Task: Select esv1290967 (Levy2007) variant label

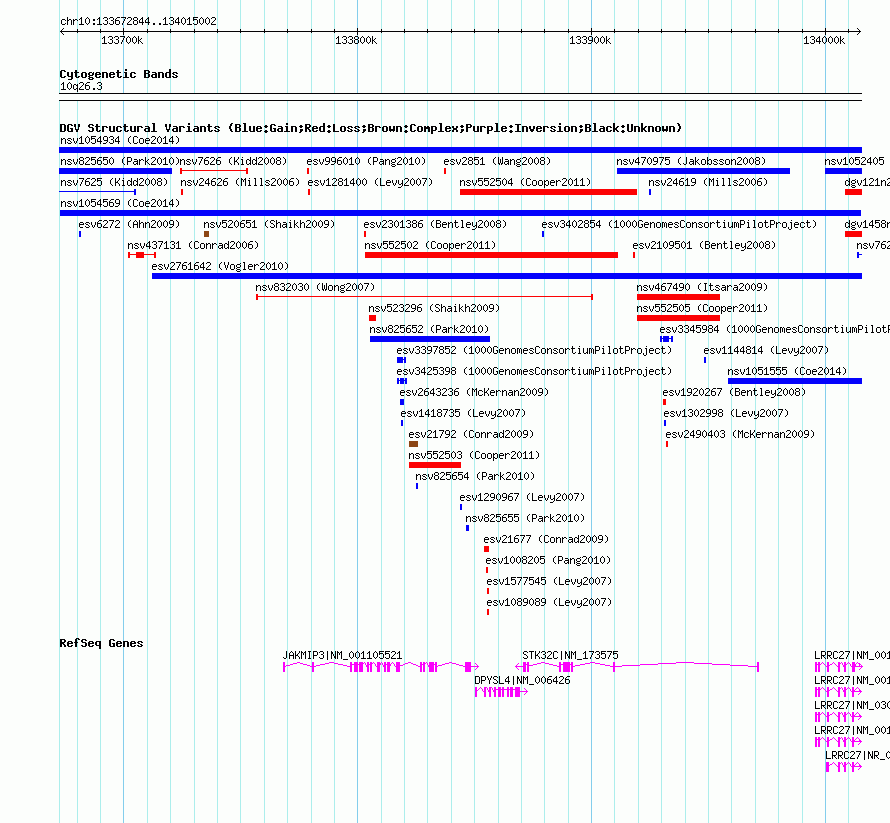Action: pyautogui.click(x=522, y=497)
